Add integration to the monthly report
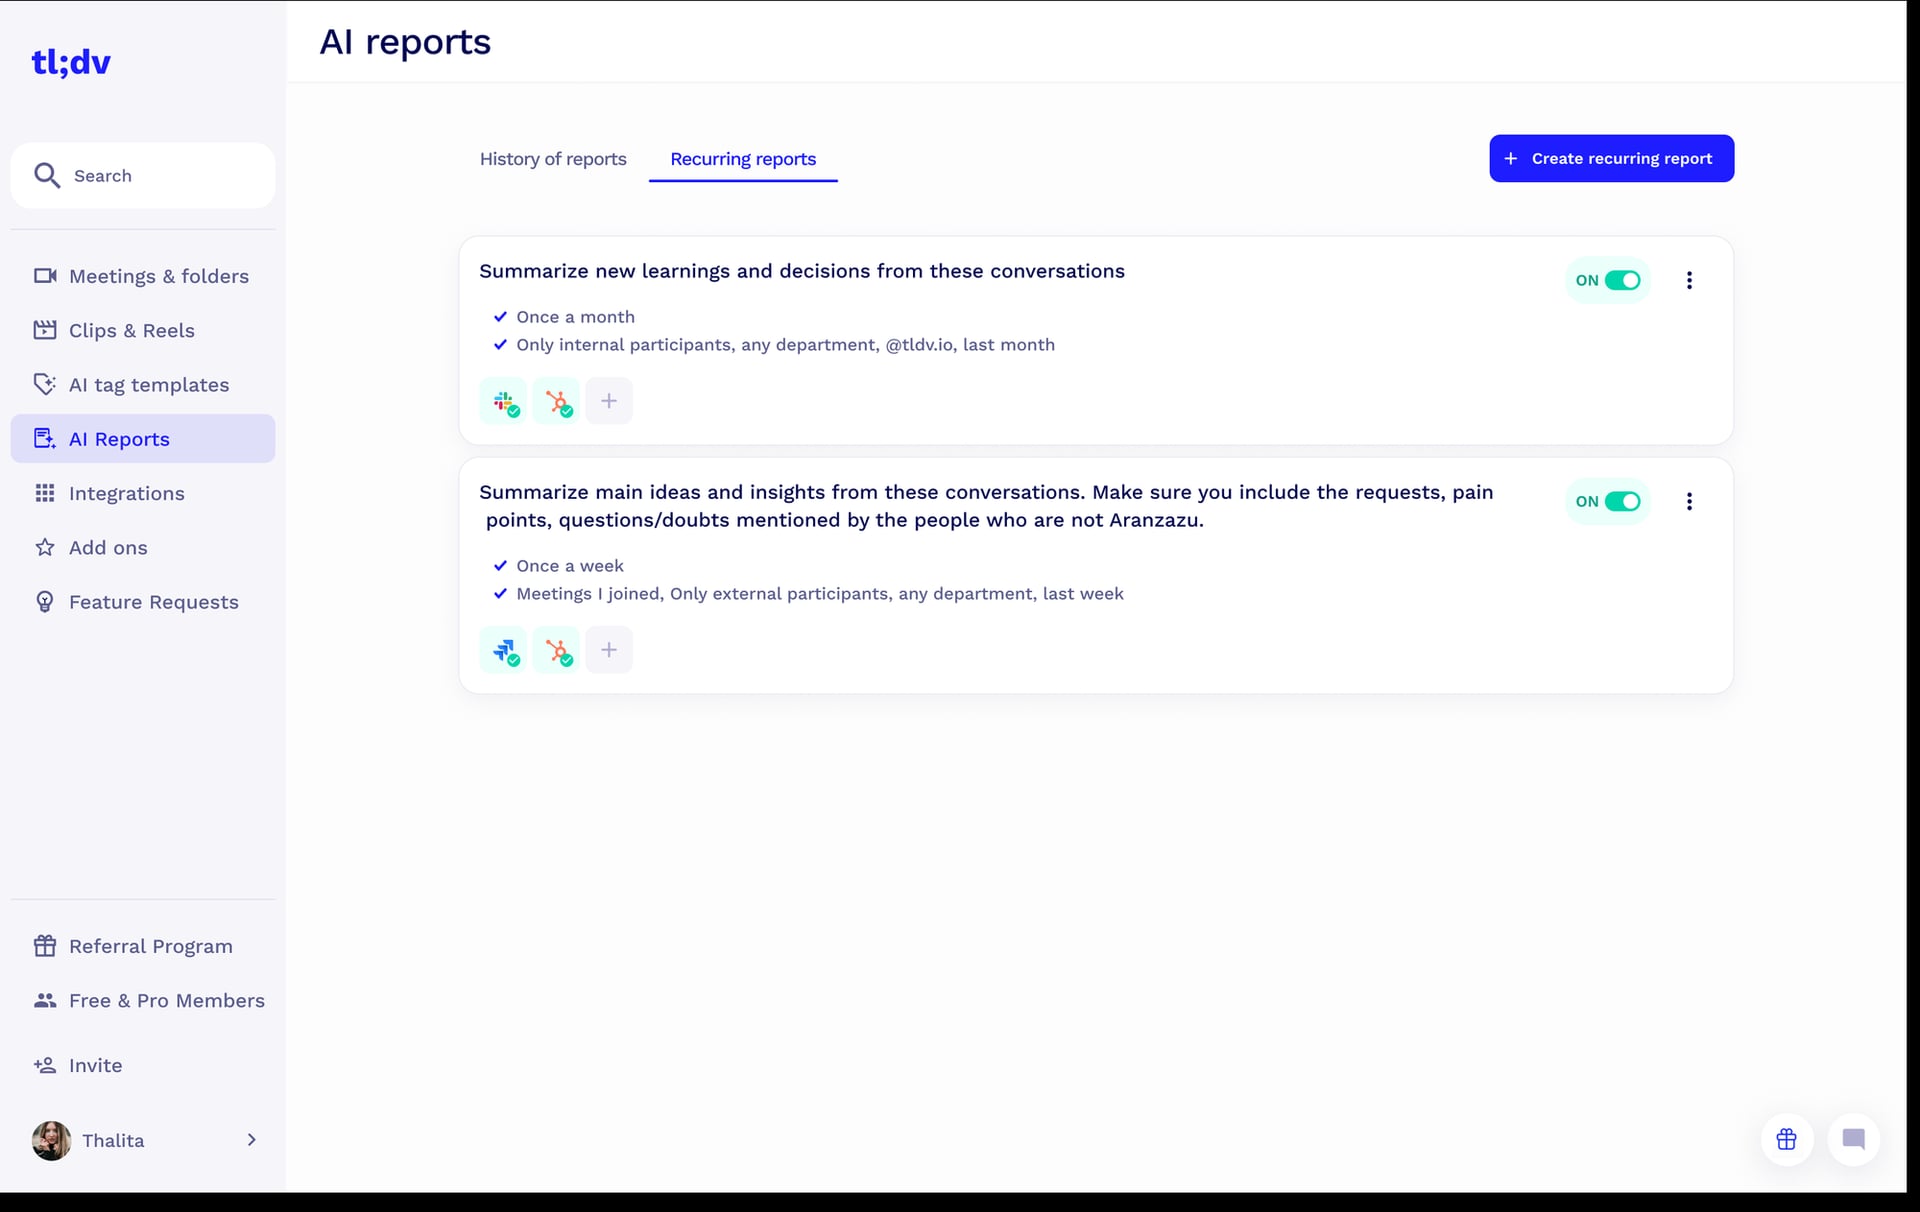1920x1212 pixels. click(609, 401)
